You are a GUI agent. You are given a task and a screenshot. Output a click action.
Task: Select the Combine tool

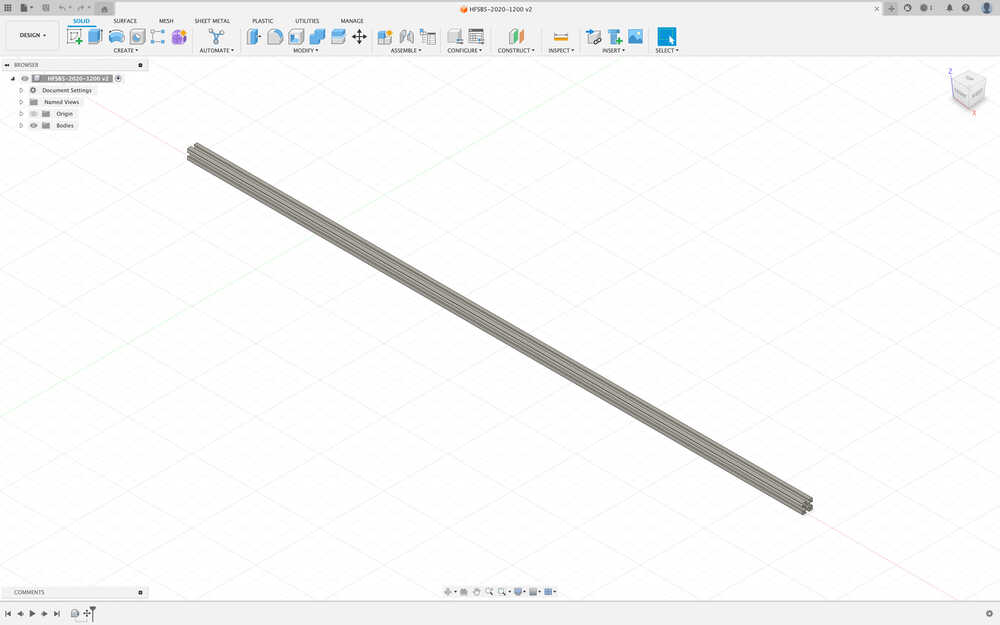pyautogui.click(x=317, y=36)
